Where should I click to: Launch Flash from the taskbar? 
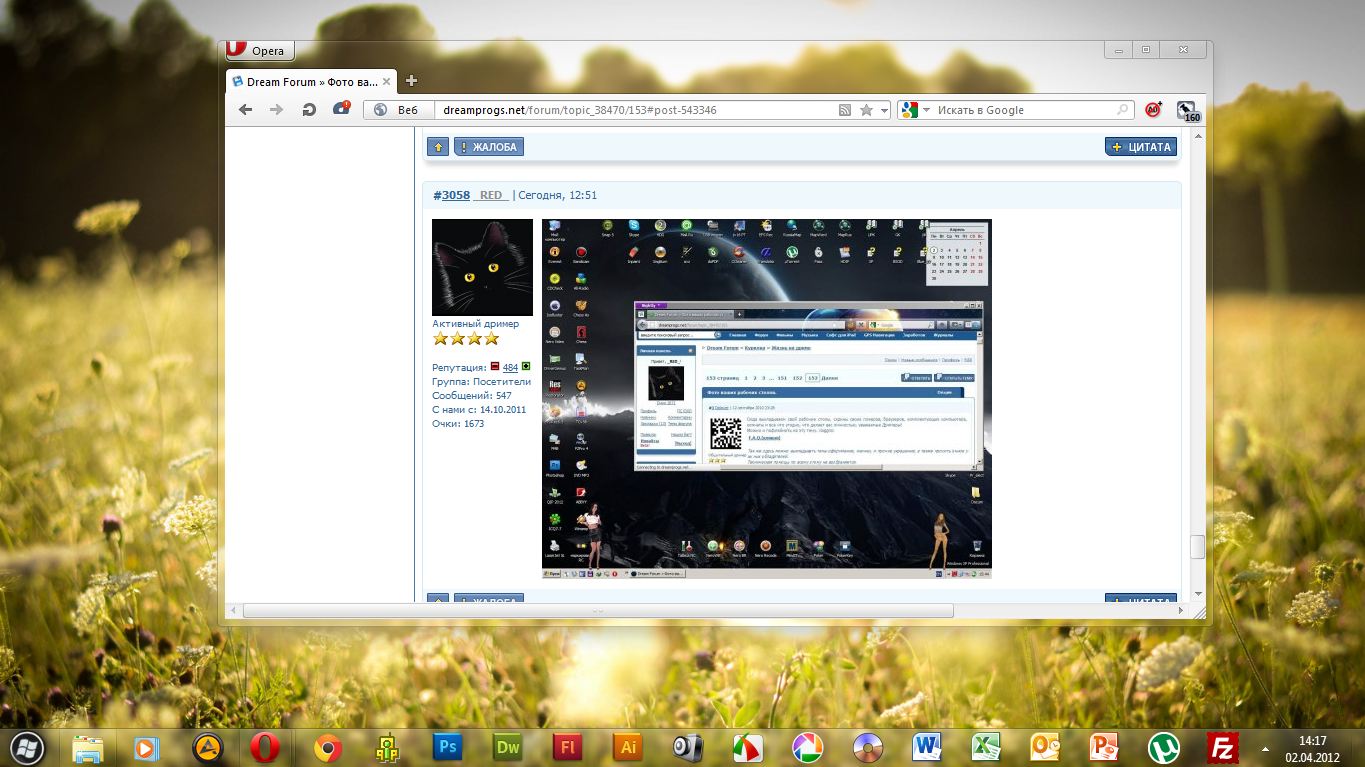coord(567,747)
